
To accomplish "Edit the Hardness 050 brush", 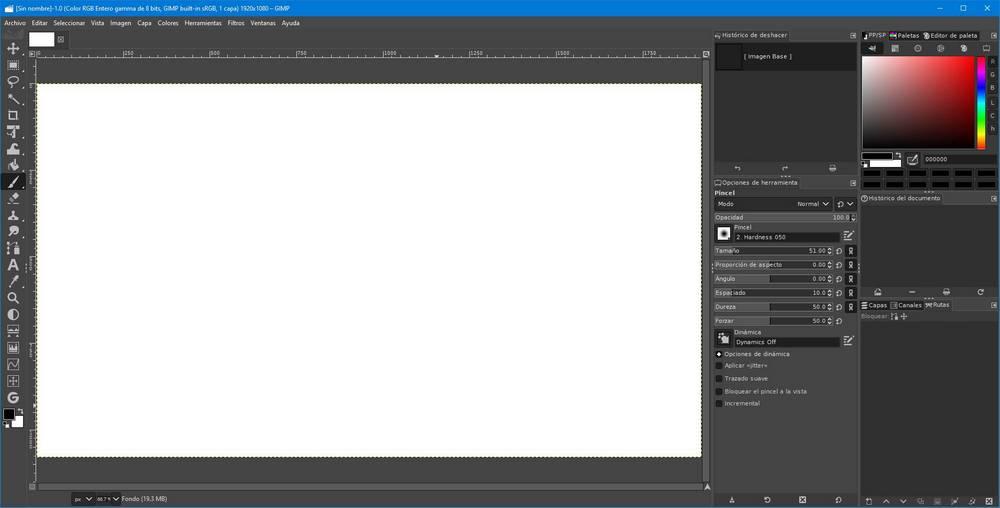I will point(848,236).
